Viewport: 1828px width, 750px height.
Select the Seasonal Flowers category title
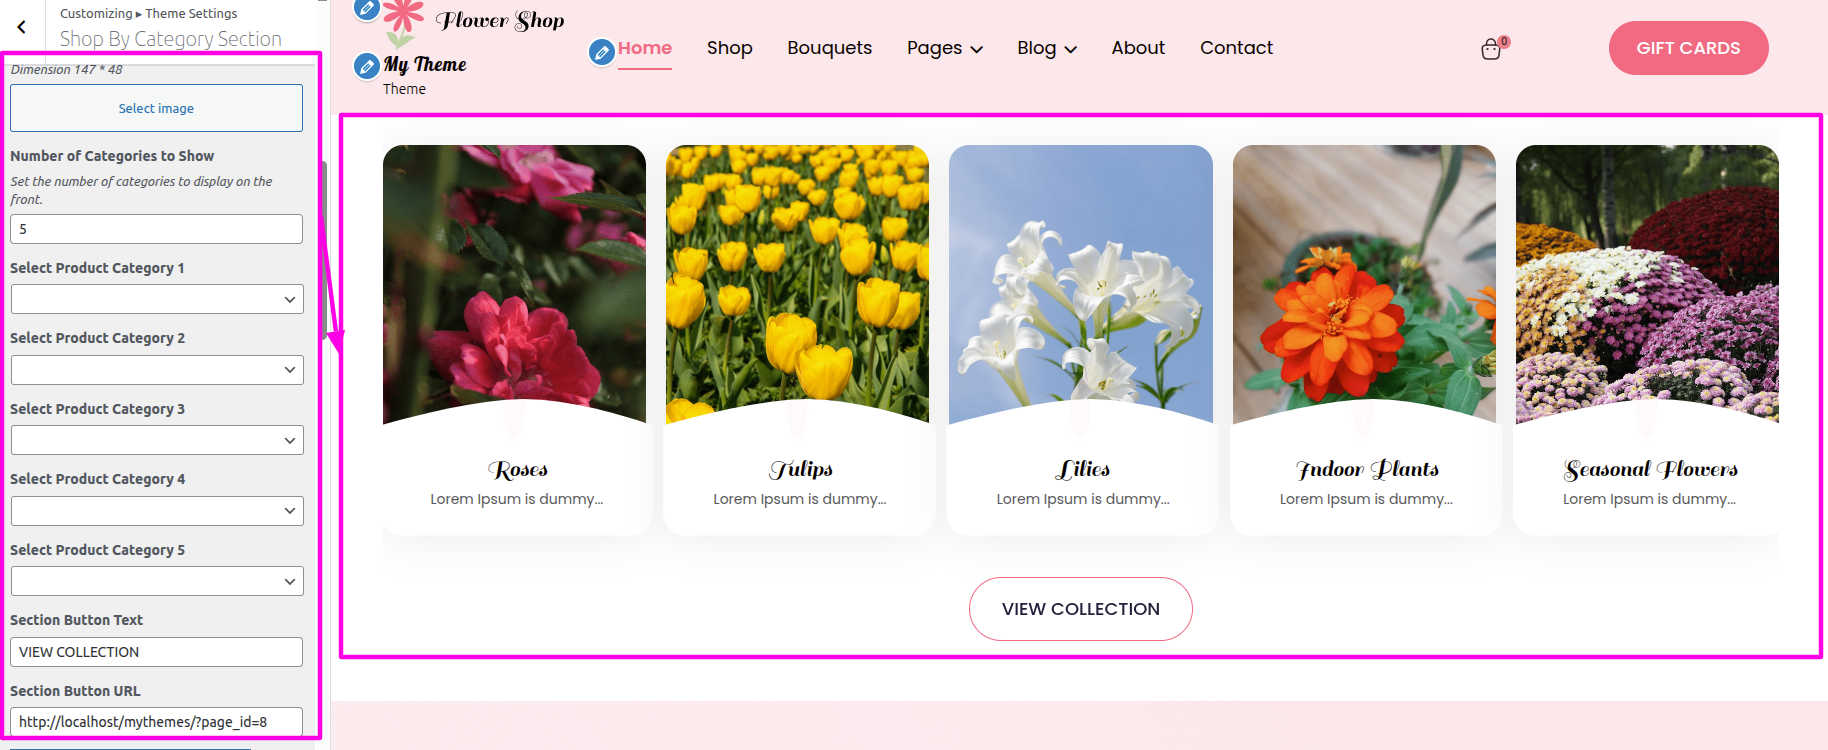coord(1650,469)
